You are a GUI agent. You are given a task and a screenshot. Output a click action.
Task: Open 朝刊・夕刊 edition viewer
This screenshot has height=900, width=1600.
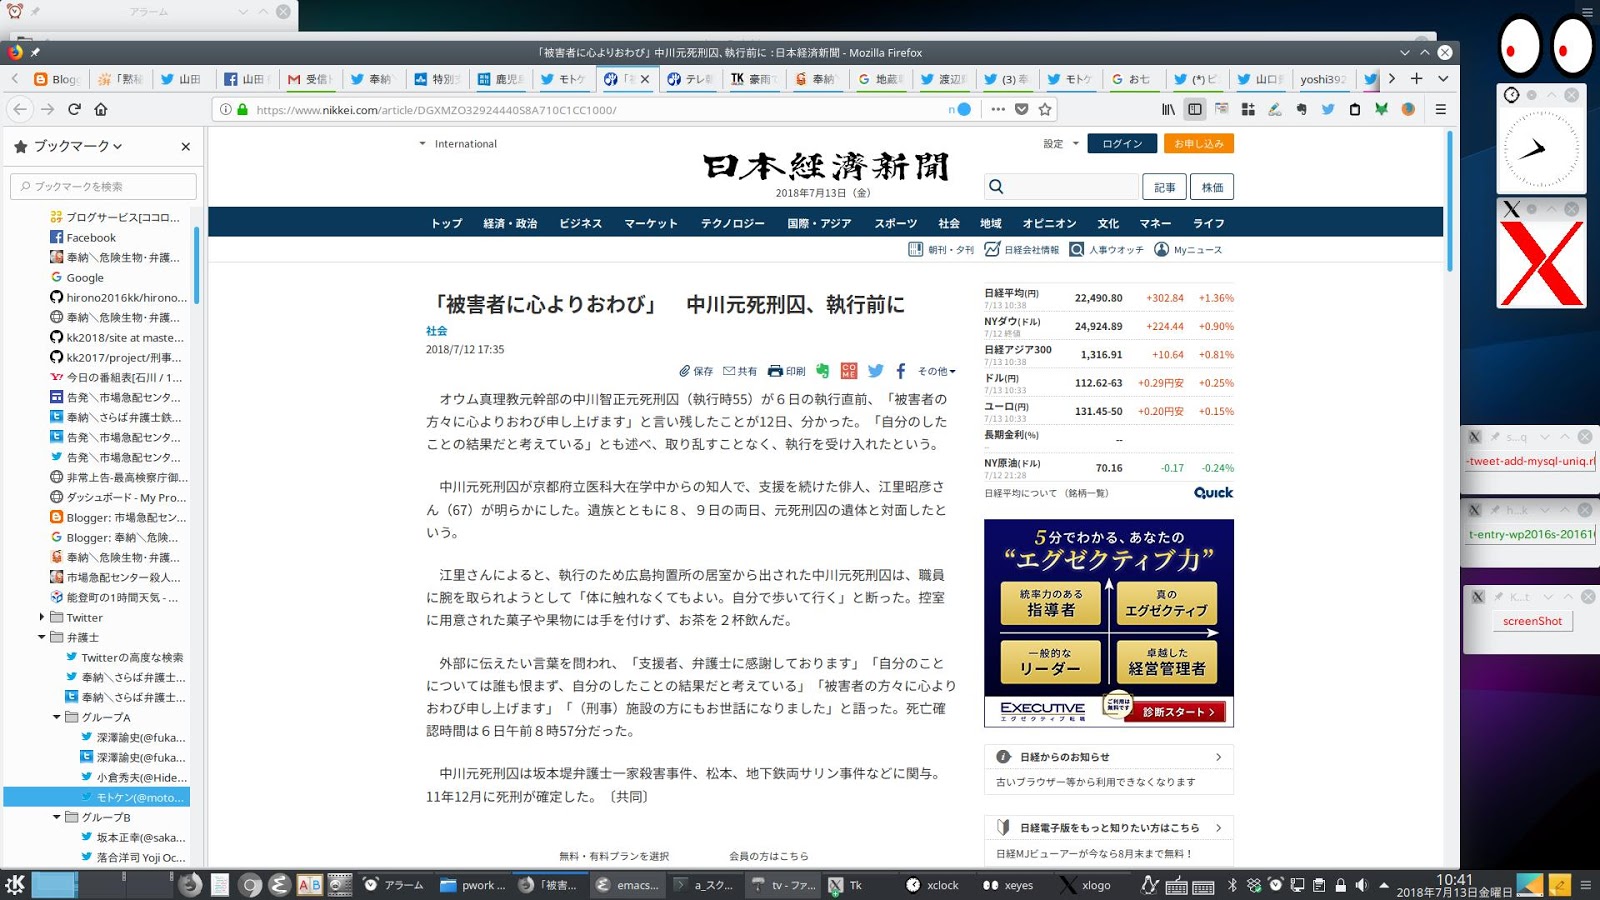pyautogui.click(x=941, y=249)
